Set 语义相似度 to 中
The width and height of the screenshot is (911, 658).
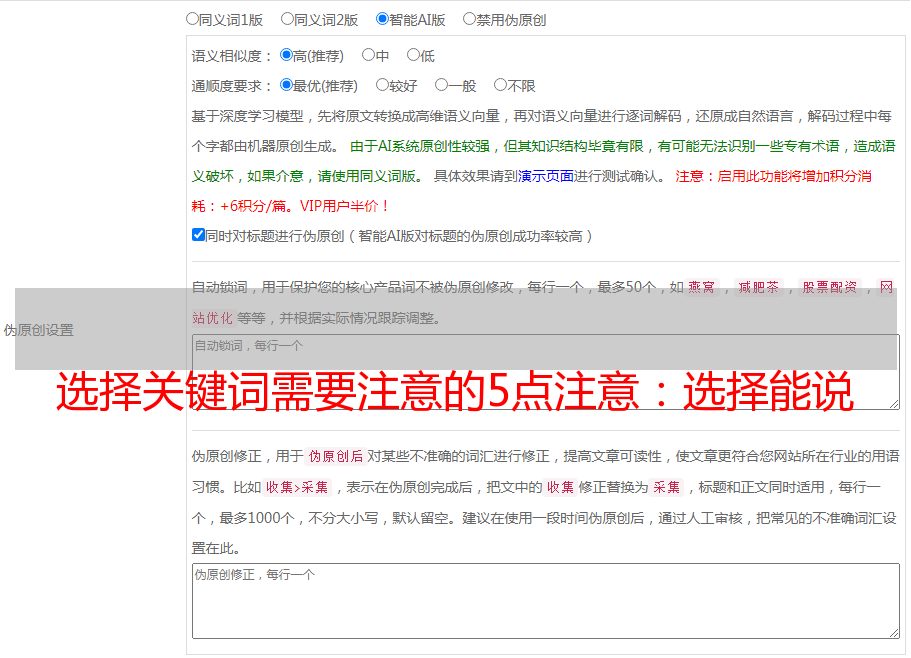click(x=368, y=56)
